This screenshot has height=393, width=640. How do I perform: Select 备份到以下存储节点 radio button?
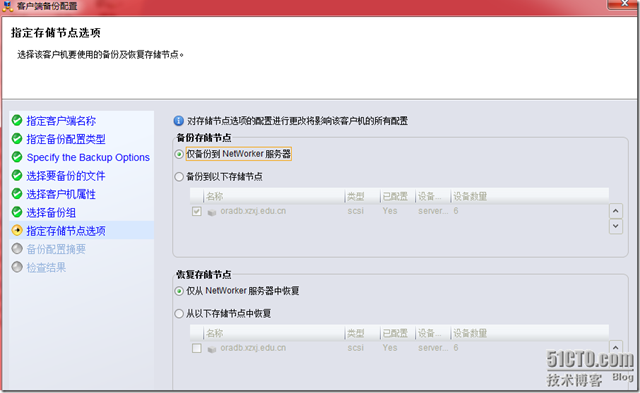tap(179, 177)
